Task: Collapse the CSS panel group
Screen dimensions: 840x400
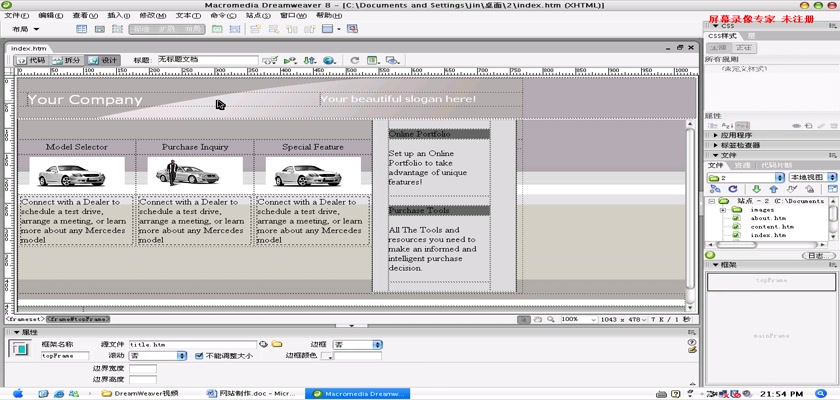Action: [x=716, y=26]
